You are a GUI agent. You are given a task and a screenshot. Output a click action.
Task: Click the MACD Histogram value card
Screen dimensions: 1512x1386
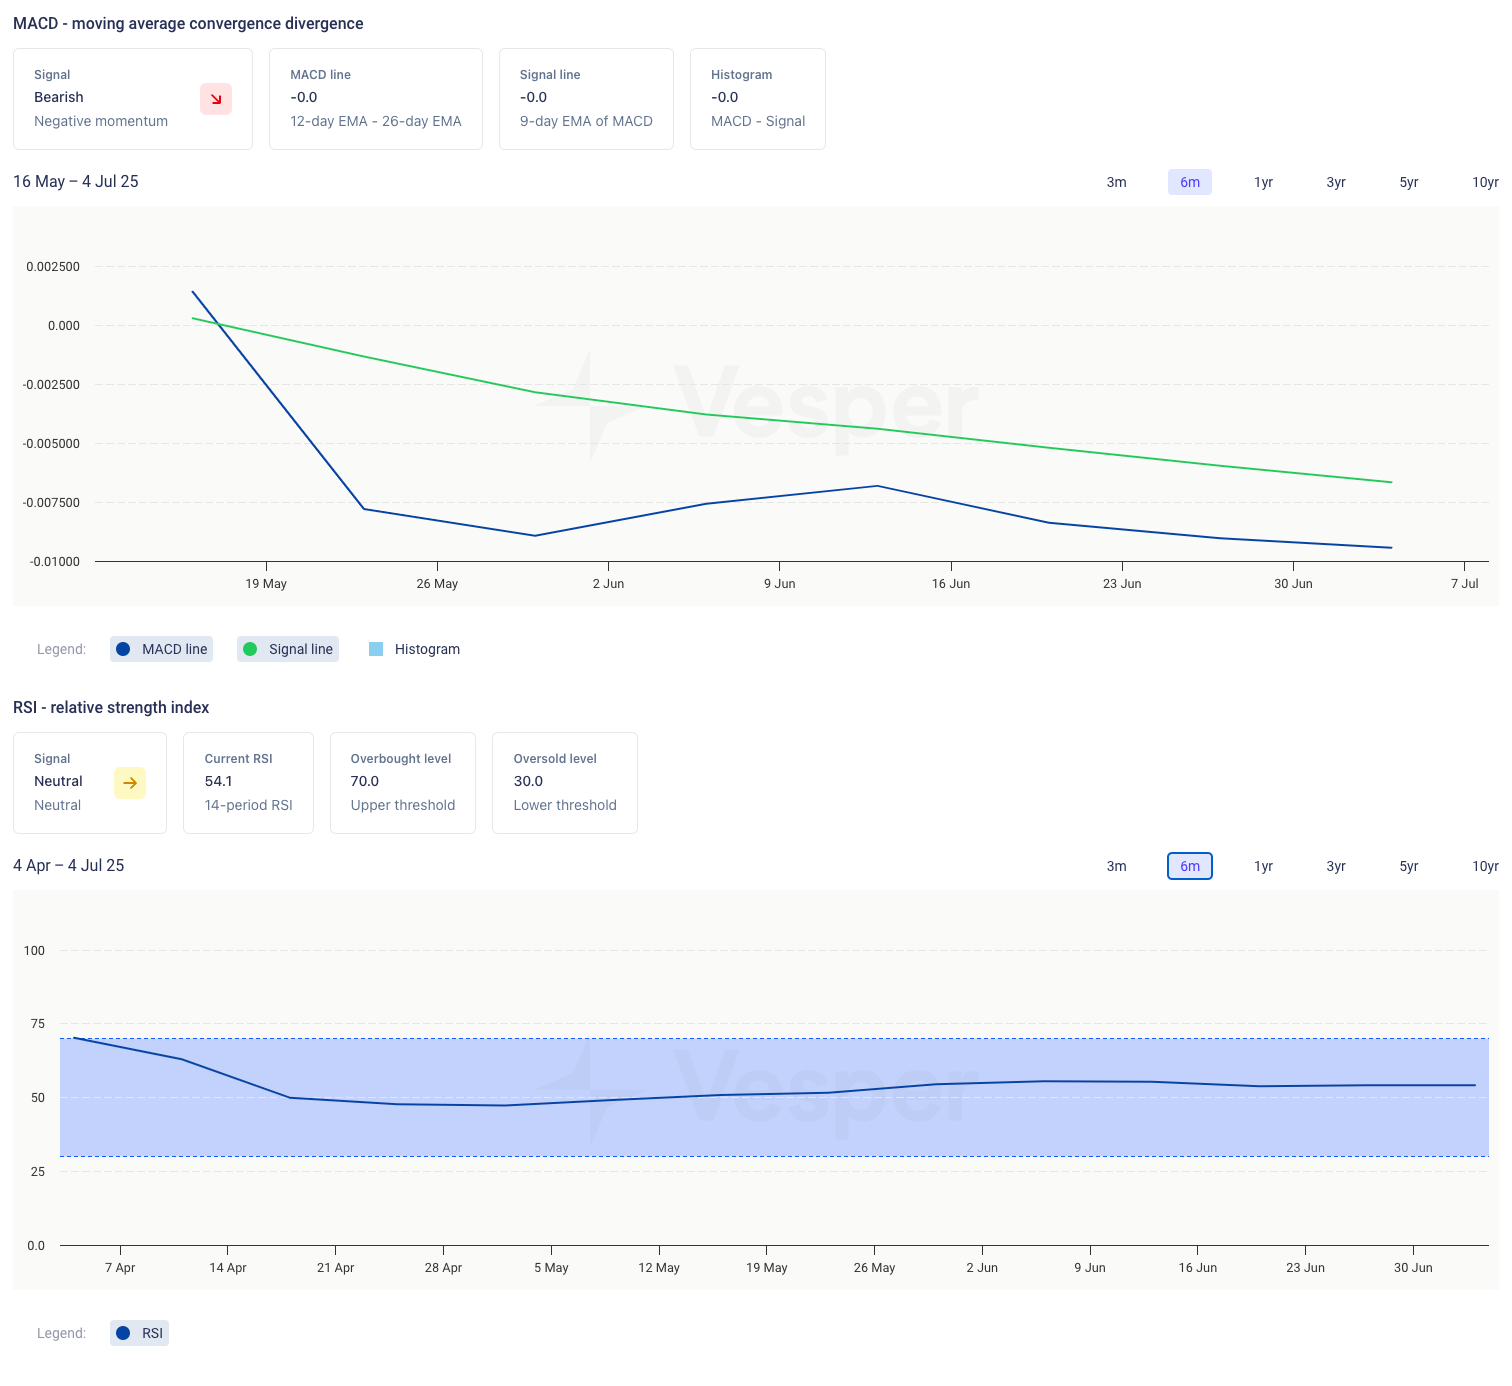(757, 99)
